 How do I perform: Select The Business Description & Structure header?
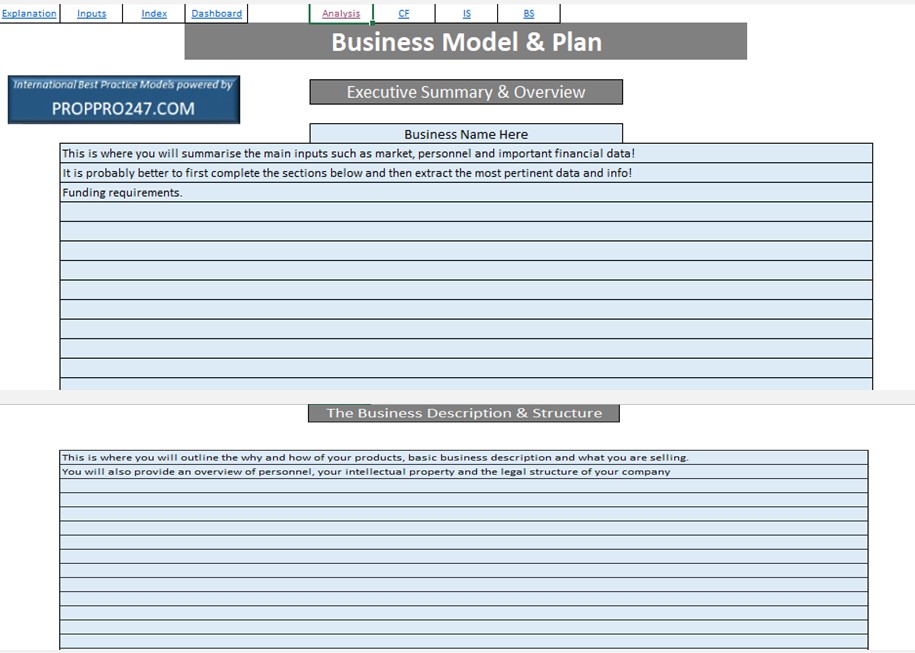(464, 413)
